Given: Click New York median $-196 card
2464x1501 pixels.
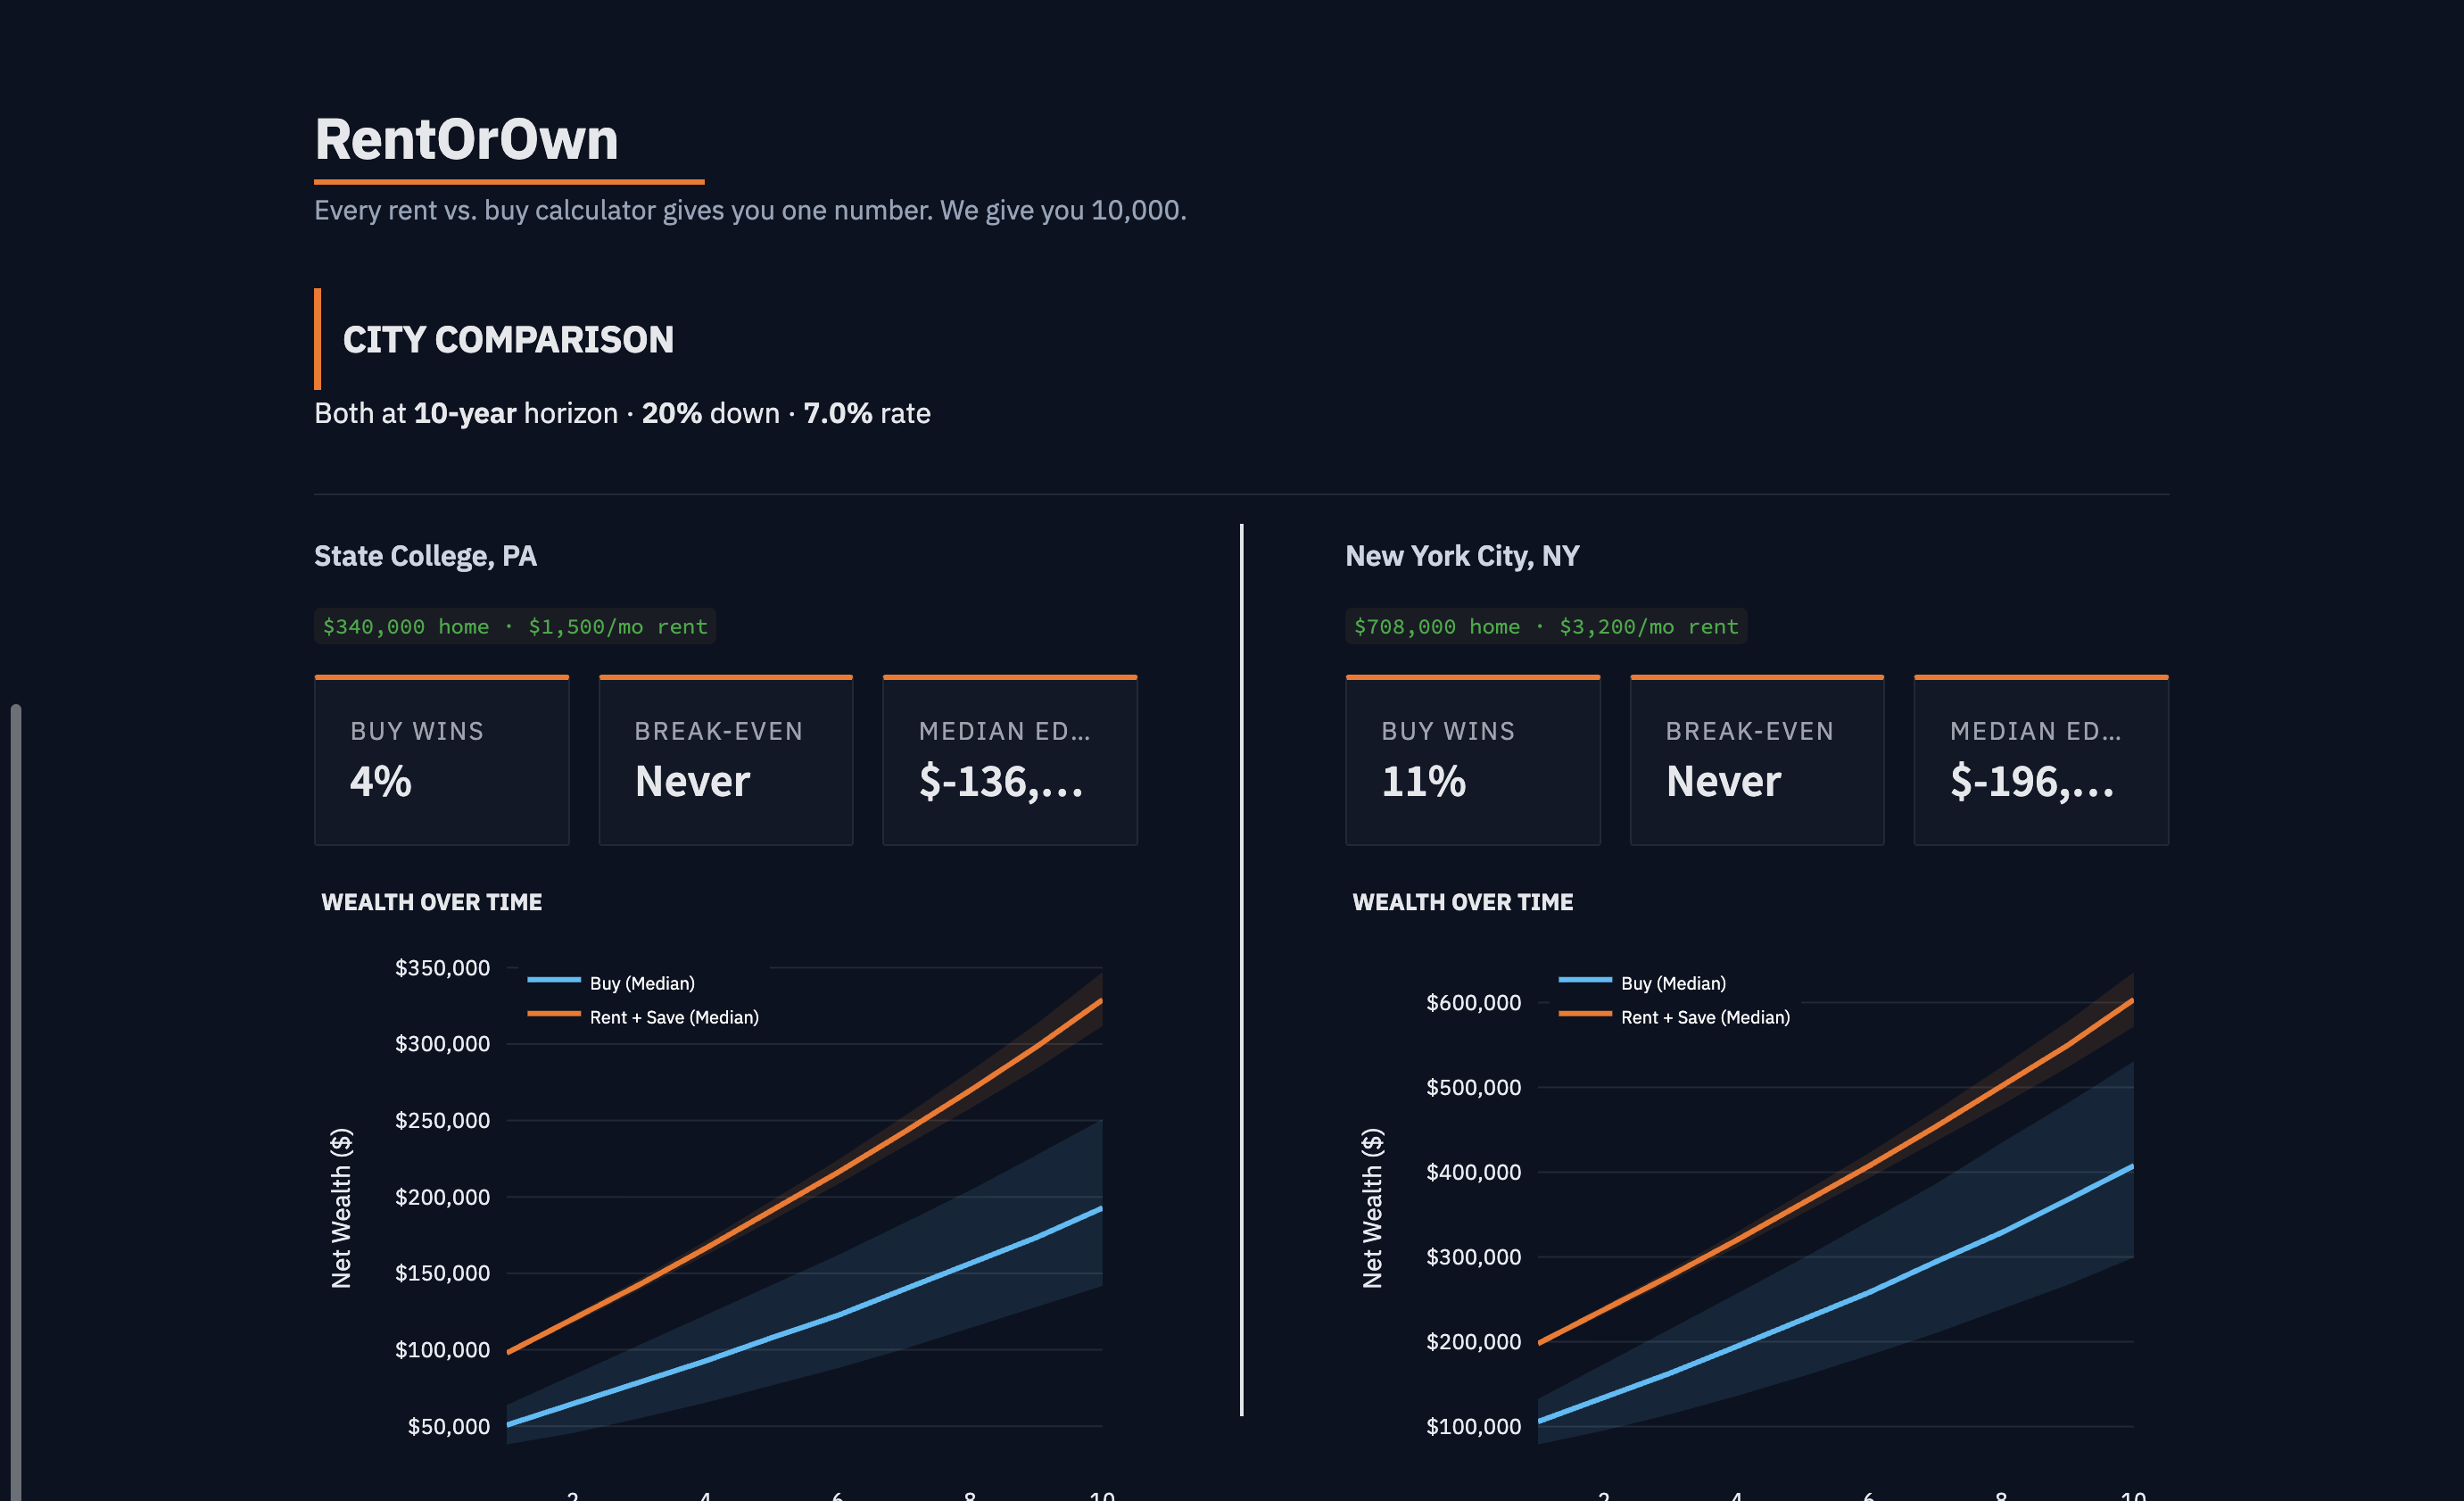Looking at the screenshot, I should coord(2040,760).
